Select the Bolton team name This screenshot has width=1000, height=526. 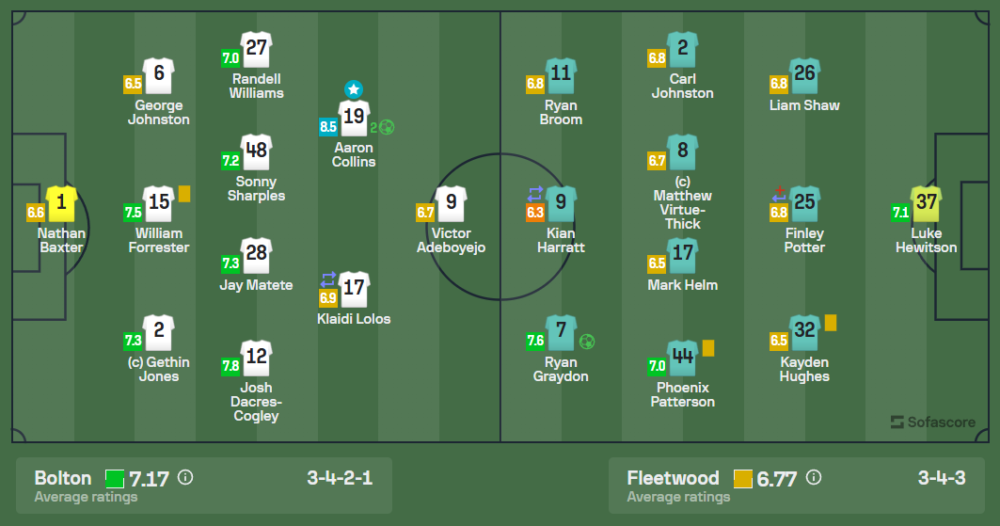(x=63, y=478)
